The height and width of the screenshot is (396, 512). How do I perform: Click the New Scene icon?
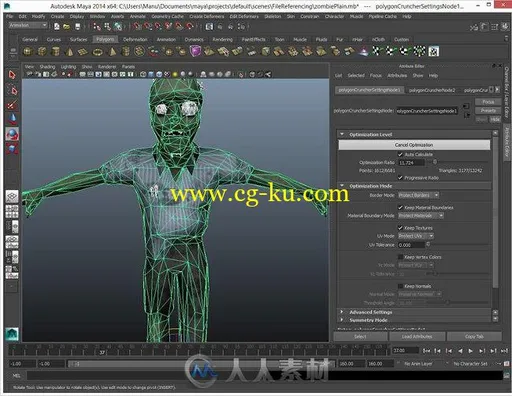pyautogui.click(x=57, y=26)
